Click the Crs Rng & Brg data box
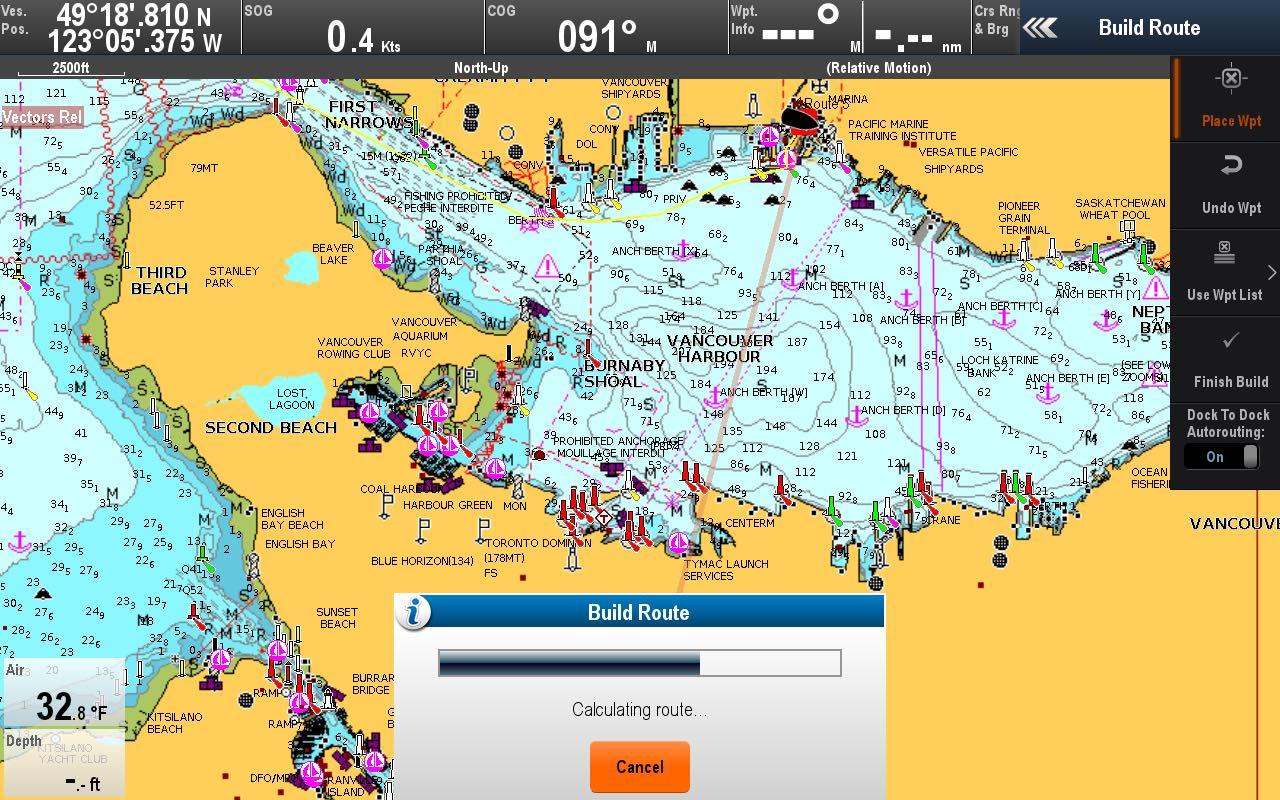This screenshot has width=1280, height=800. coord(995,27)
